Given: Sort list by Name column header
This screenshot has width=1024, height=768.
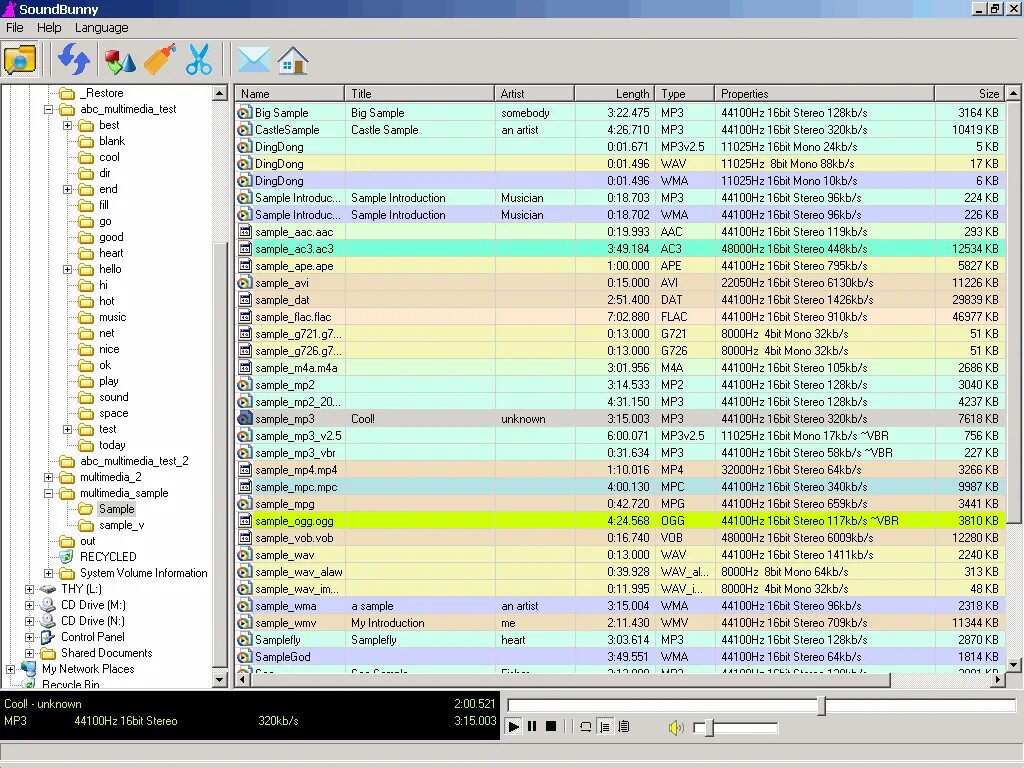Looking at the screenshot, I should [289, 93].
